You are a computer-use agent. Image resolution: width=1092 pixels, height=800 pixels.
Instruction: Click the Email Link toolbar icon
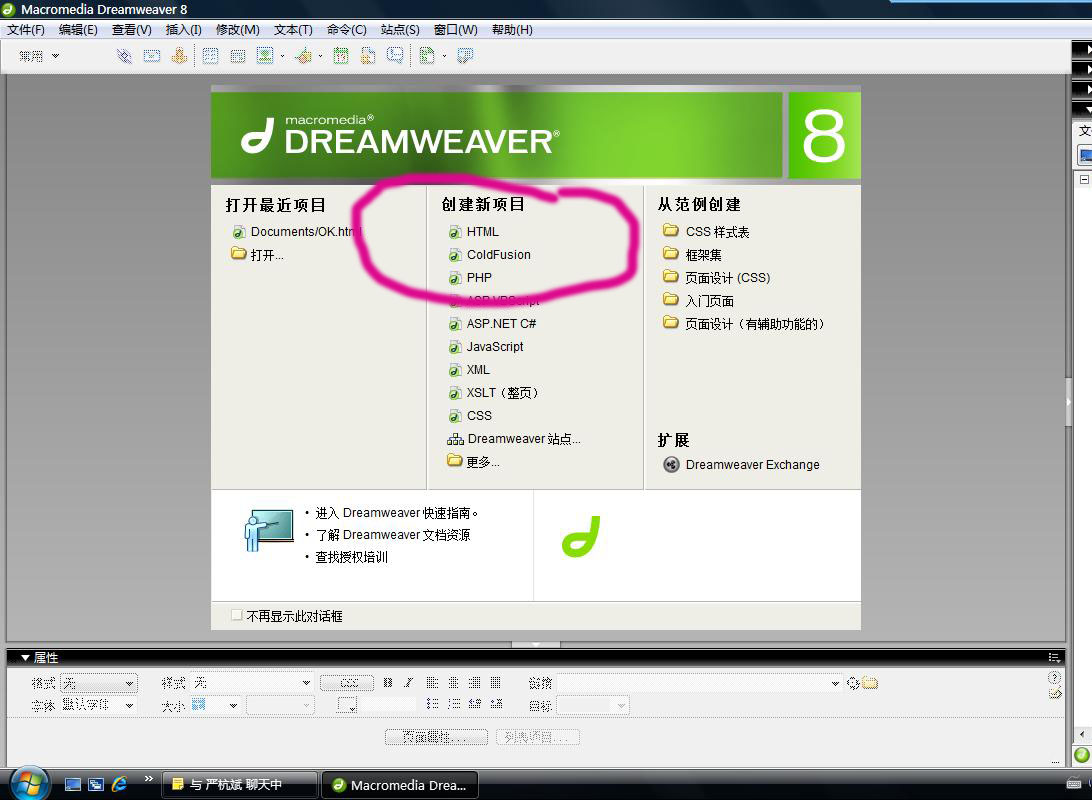click(x=152, y=56)
